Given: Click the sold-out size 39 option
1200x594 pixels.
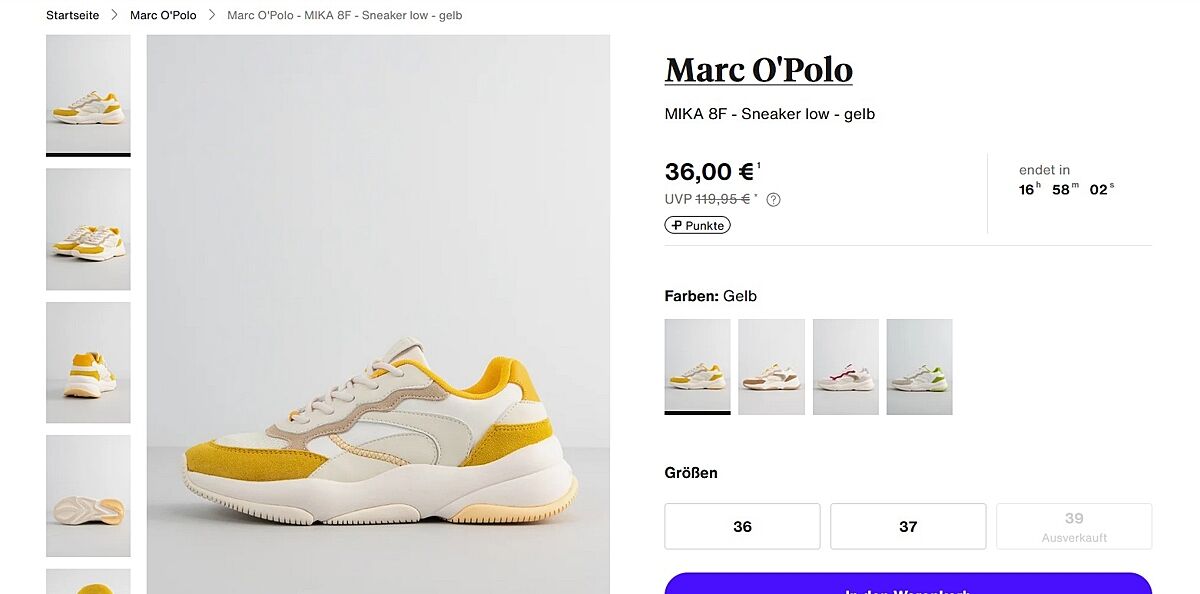Looking at the screenshot, I should pyautogui.click(x=1074, y=526).
